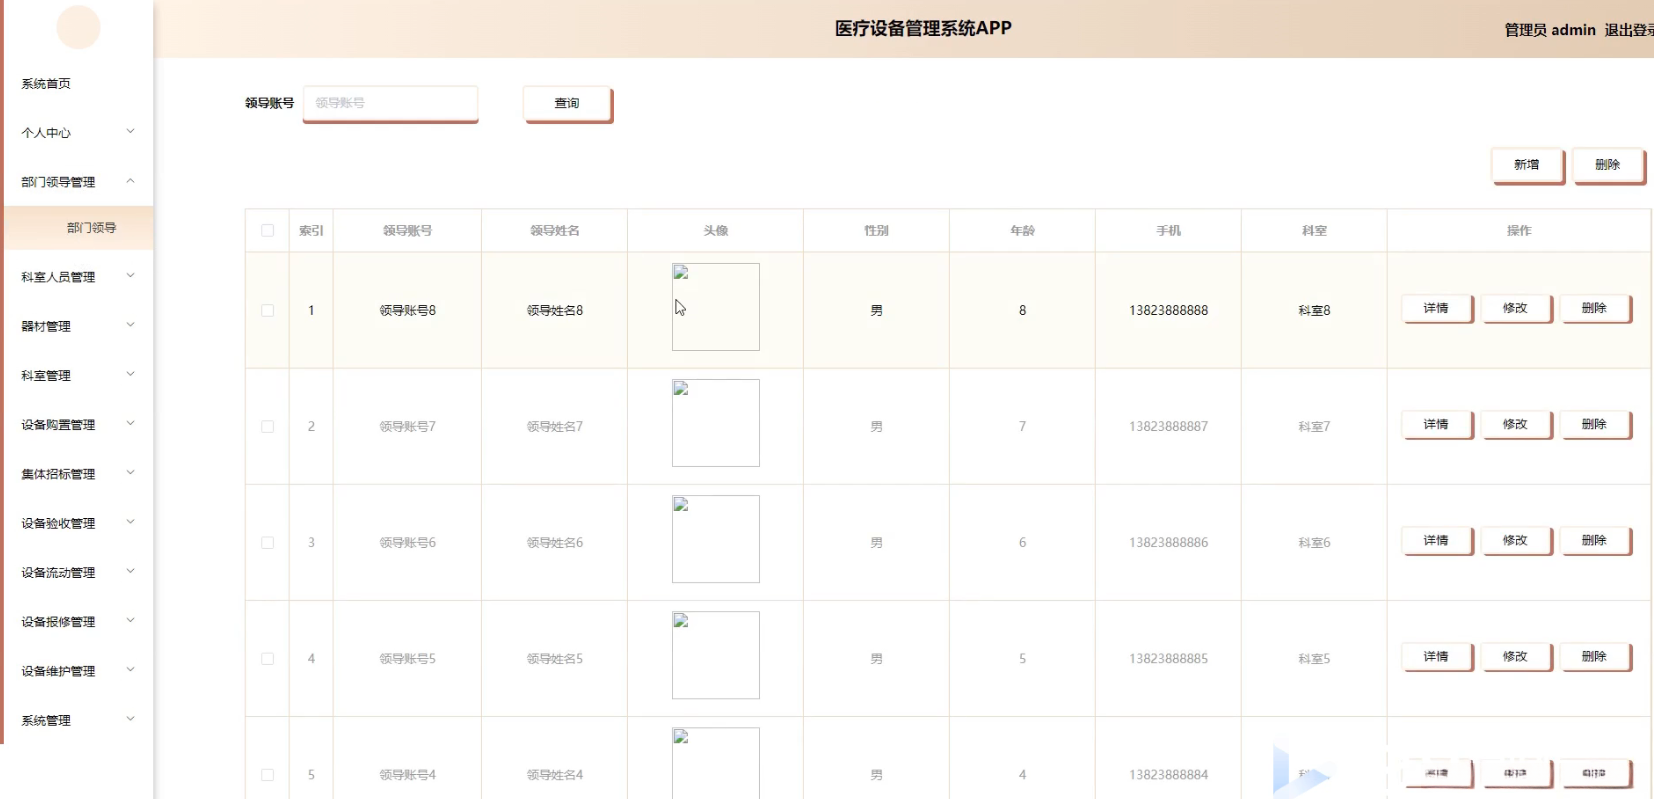Expand the 系统管理 chevron
The image size is (1654, 799).
pyautogui.click(x=130, y=718)
